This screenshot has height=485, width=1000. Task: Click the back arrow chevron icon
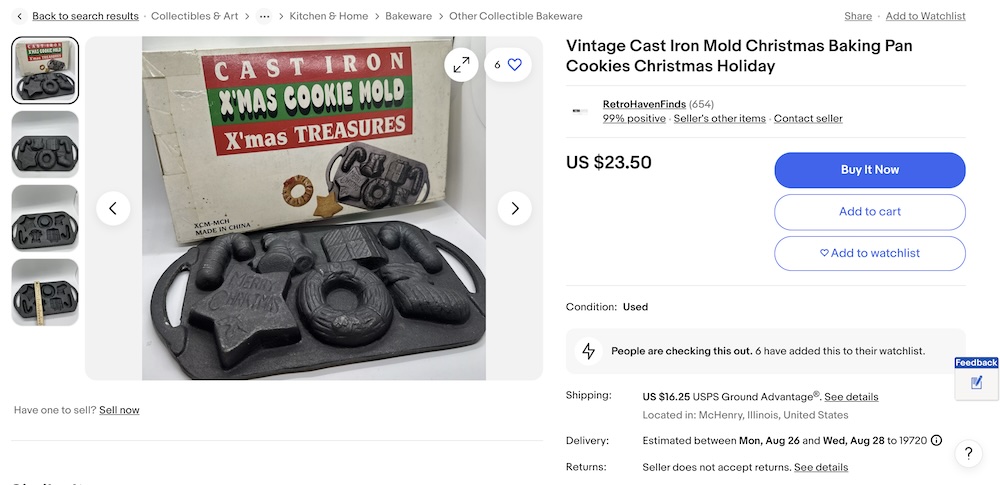point(19,16)
